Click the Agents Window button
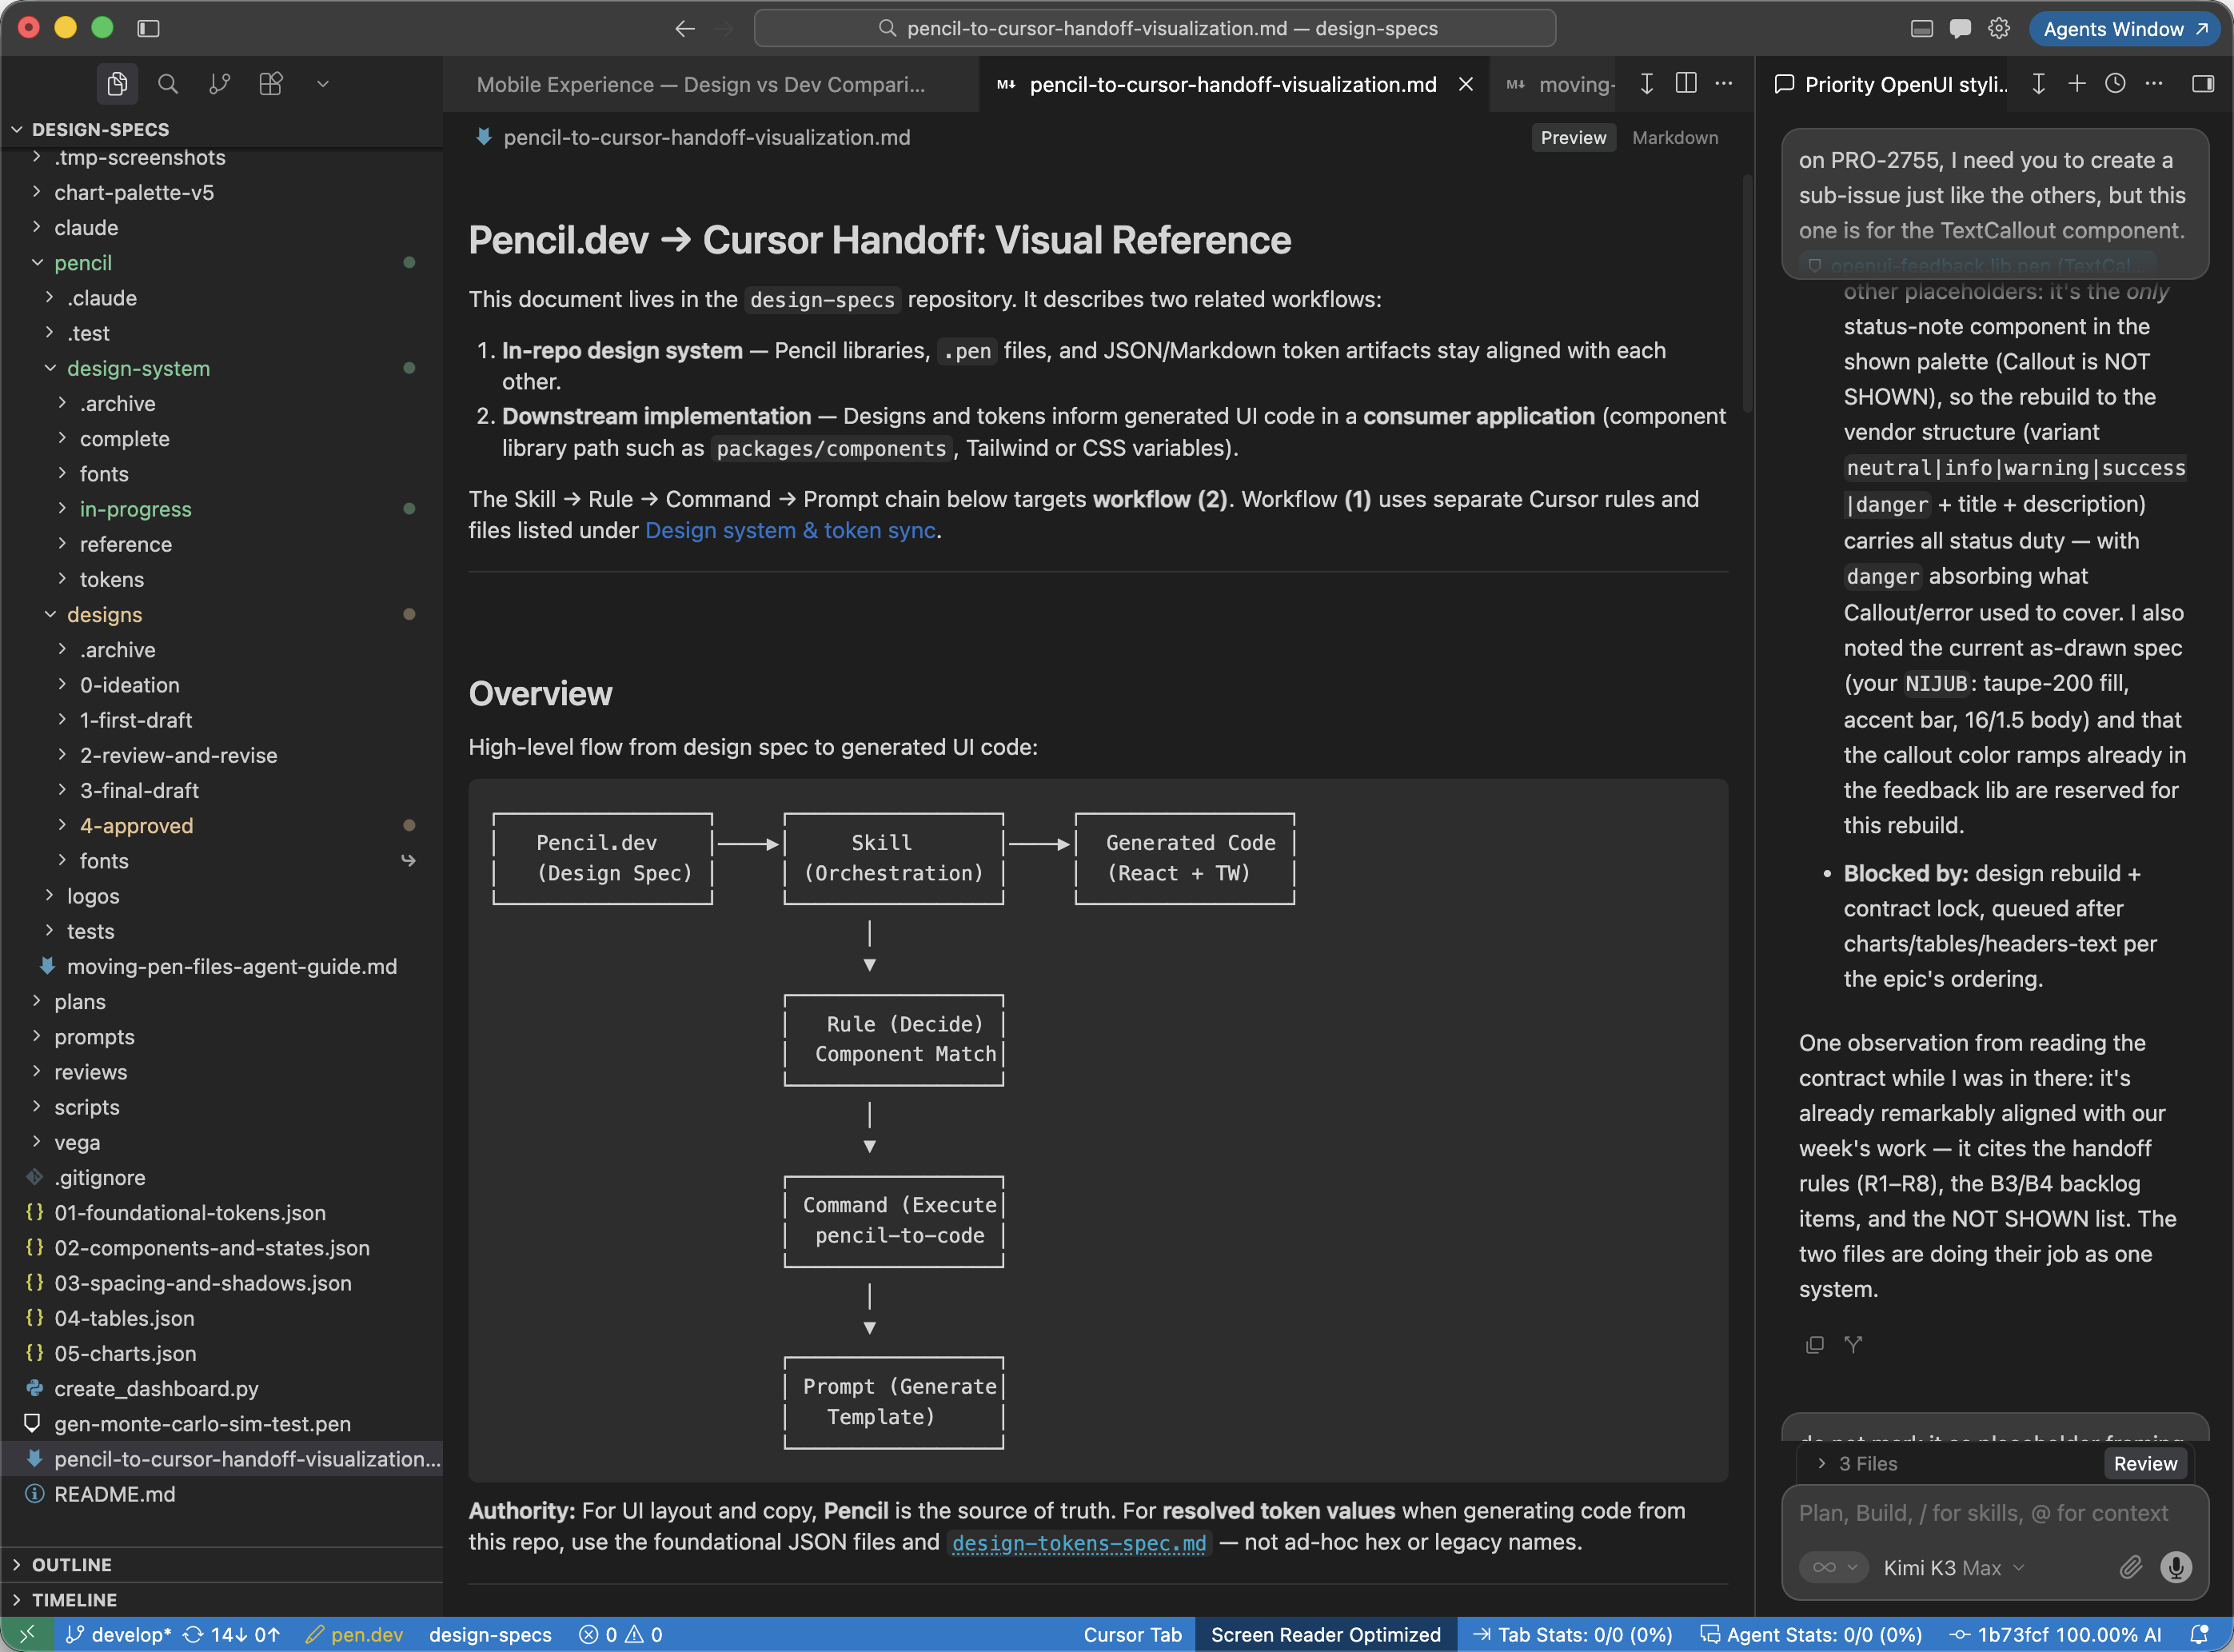This screenshot has height=1652, width=2234. pyautogui.click(x=2124, y=28)
